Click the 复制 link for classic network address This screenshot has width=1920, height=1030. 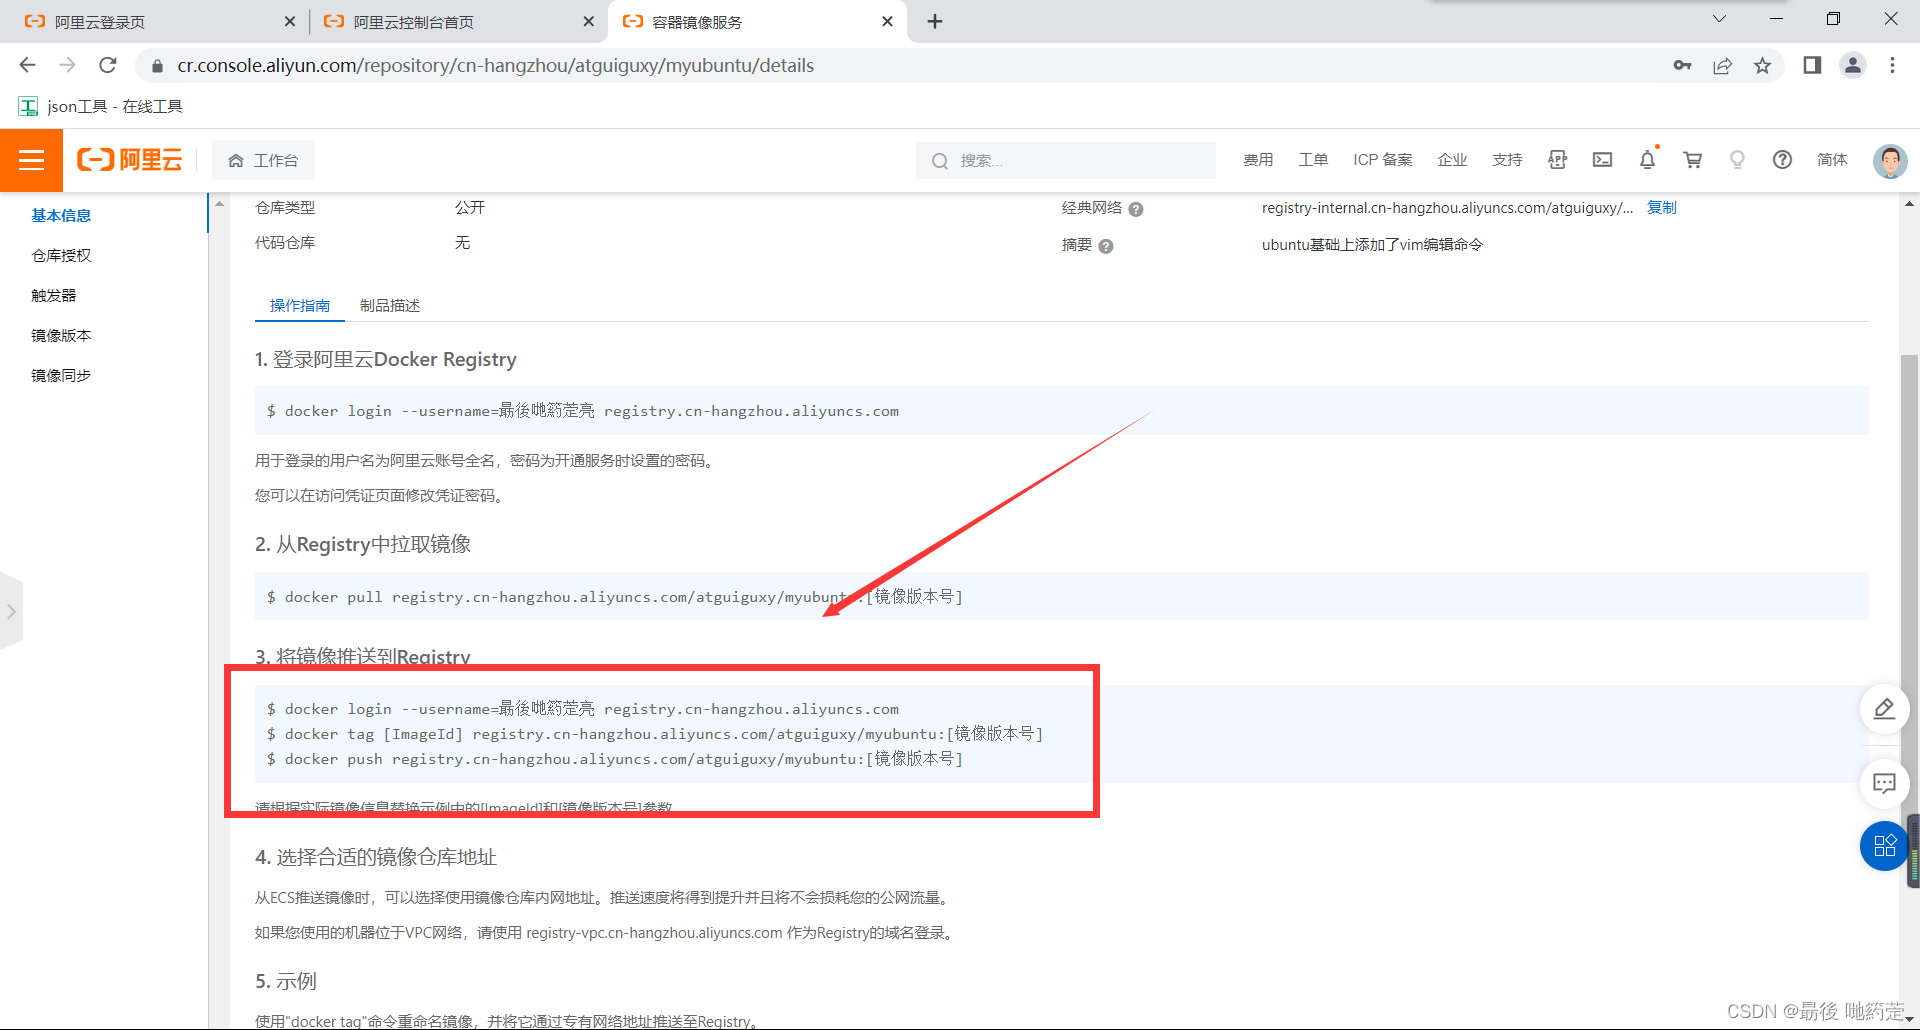1662,207
